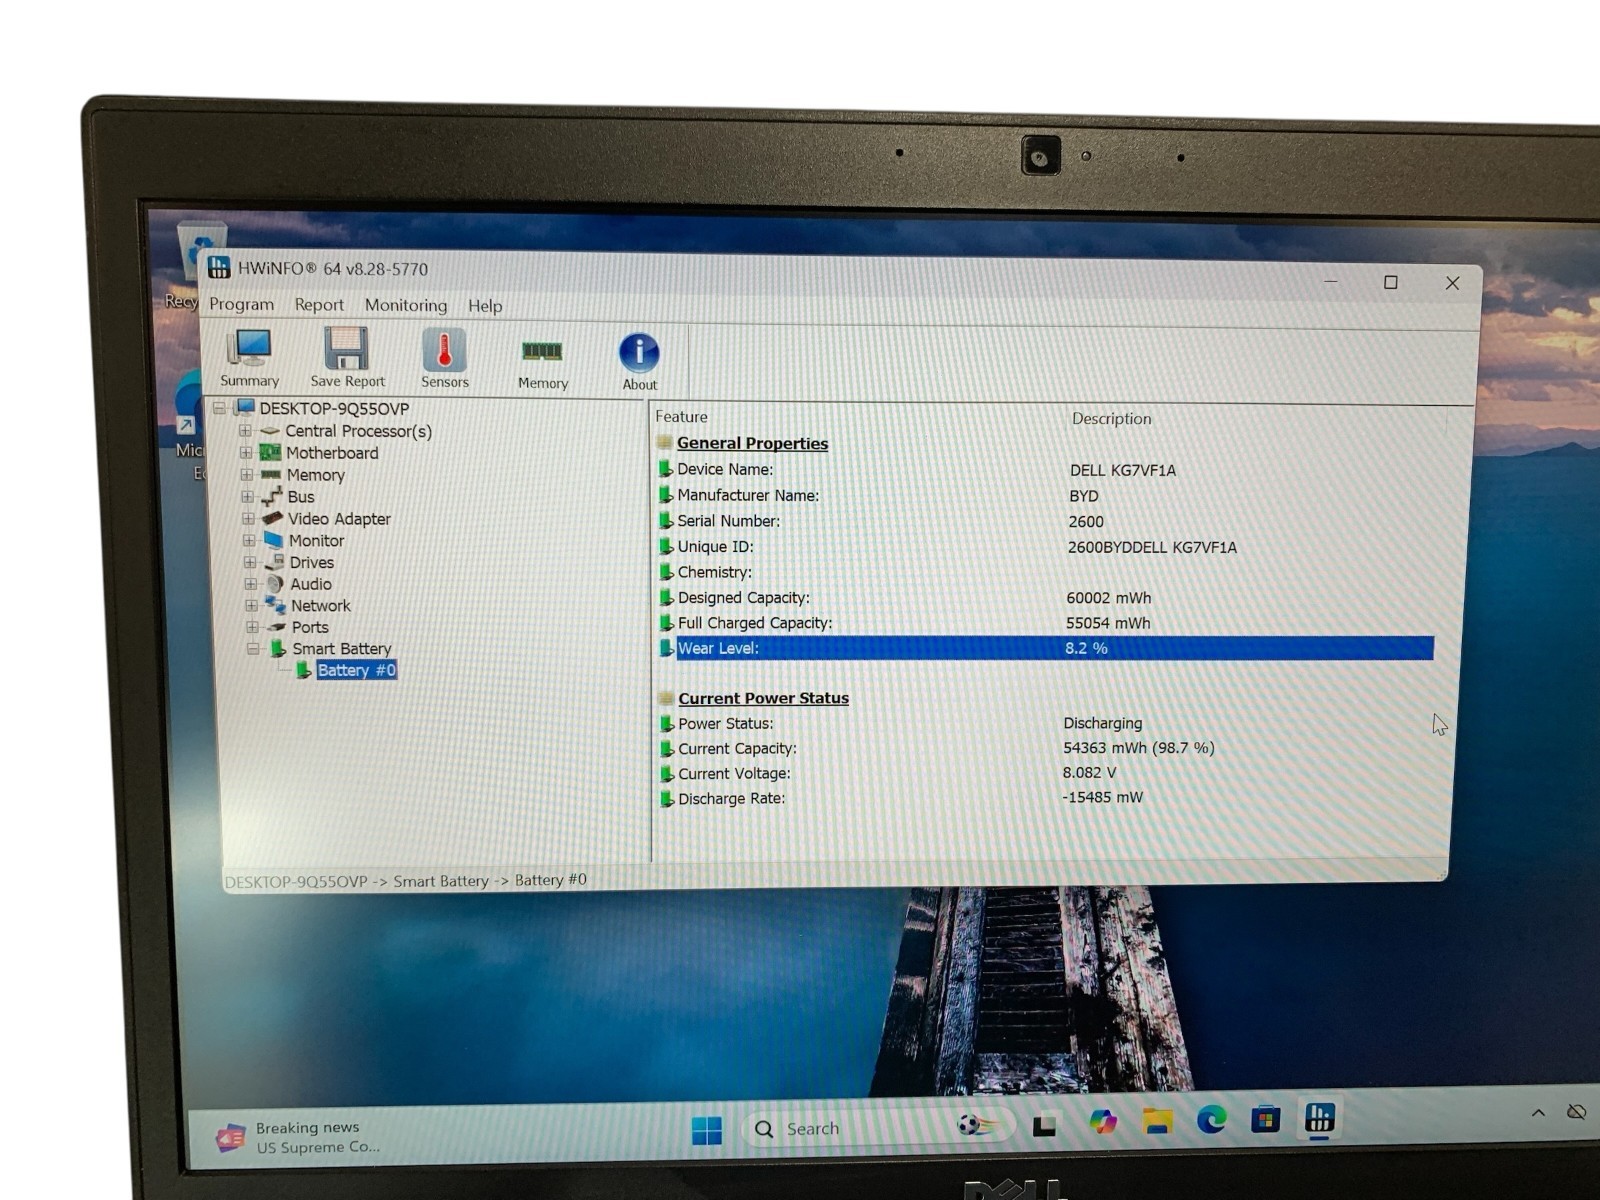Open the Program menu
The image size is (1600, 1200).
point(241,304)
